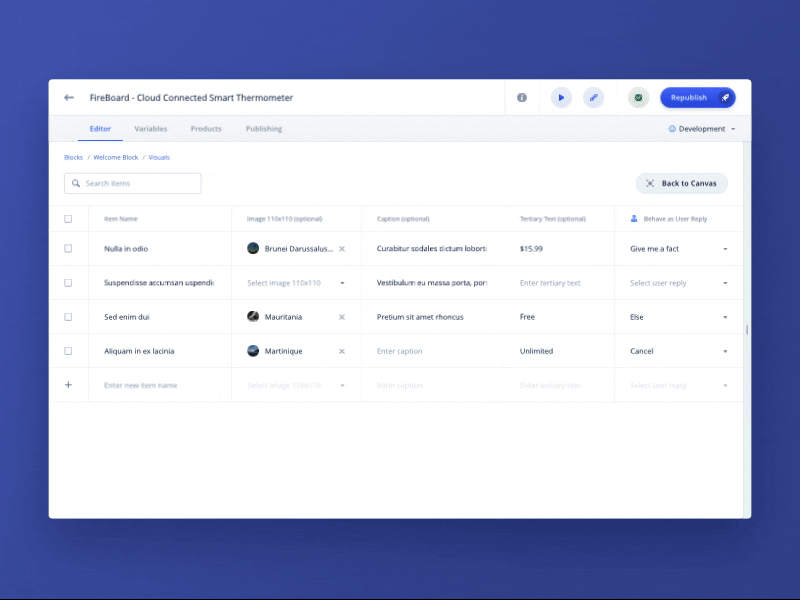Screen dimensions: 800x600
Task: Click the Enter new item name field
Action: [141, 385]
